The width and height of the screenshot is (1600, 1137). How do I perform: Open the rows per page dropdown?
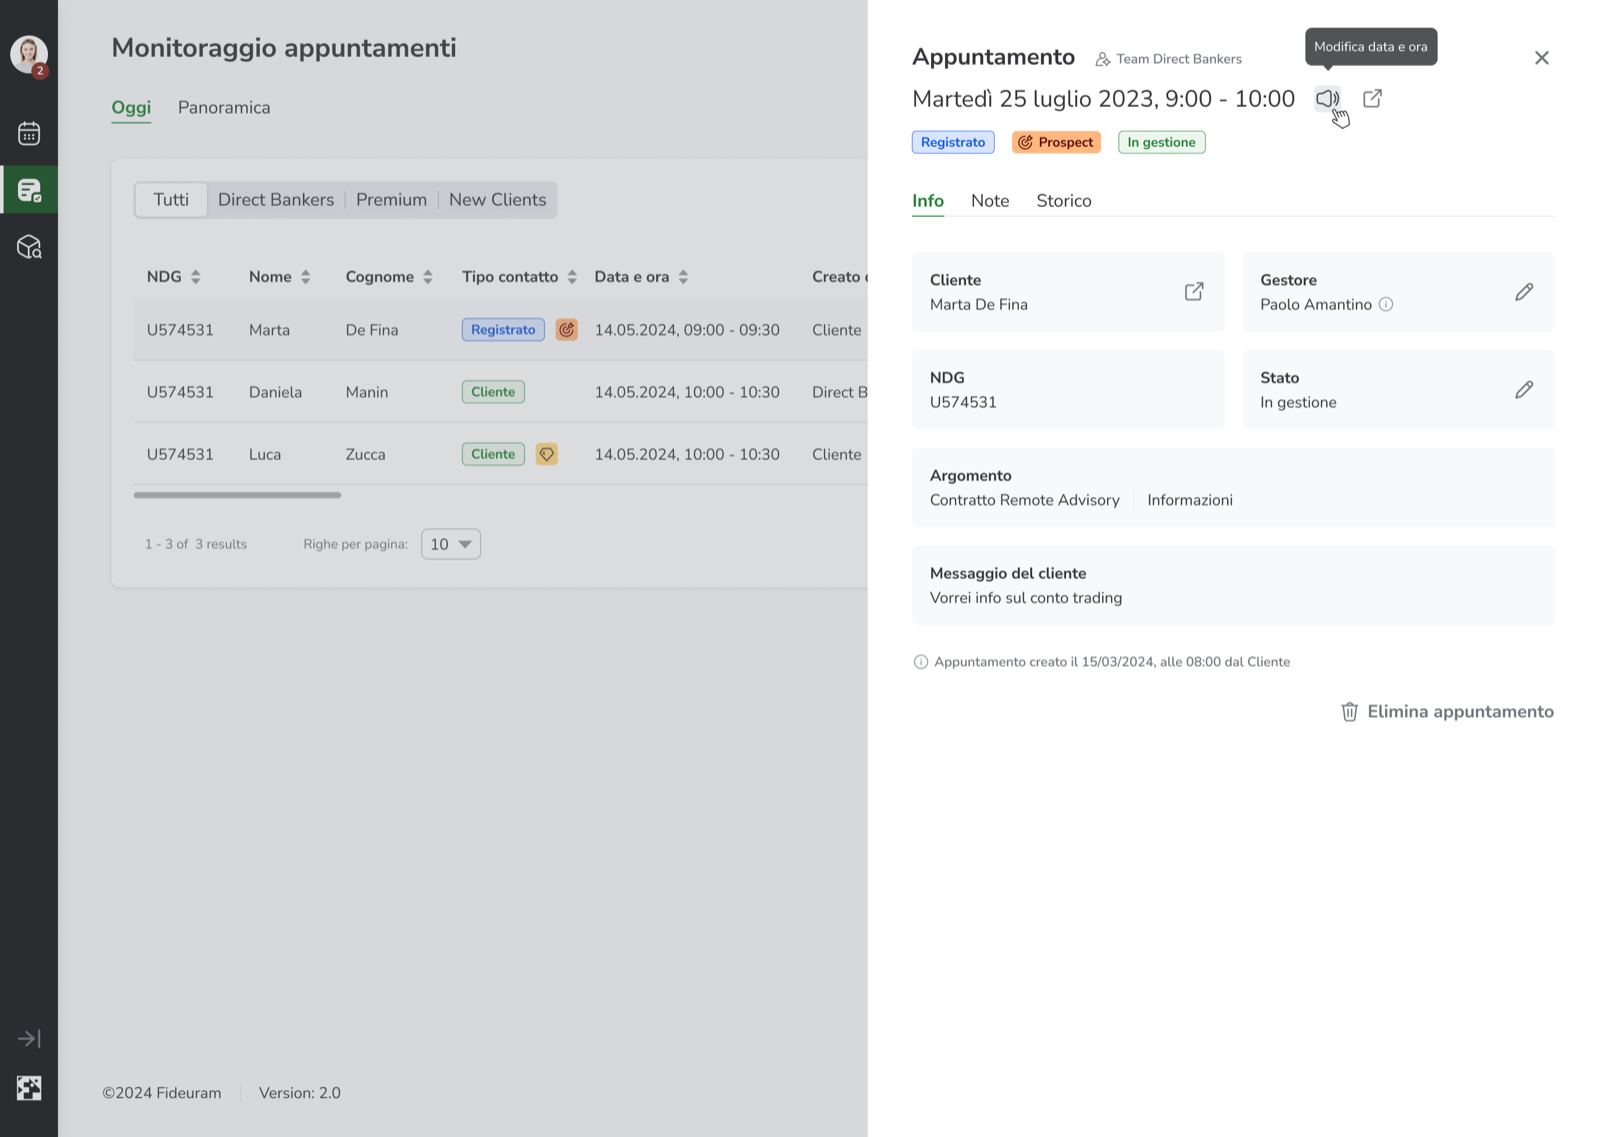click(x=451, y=544)
